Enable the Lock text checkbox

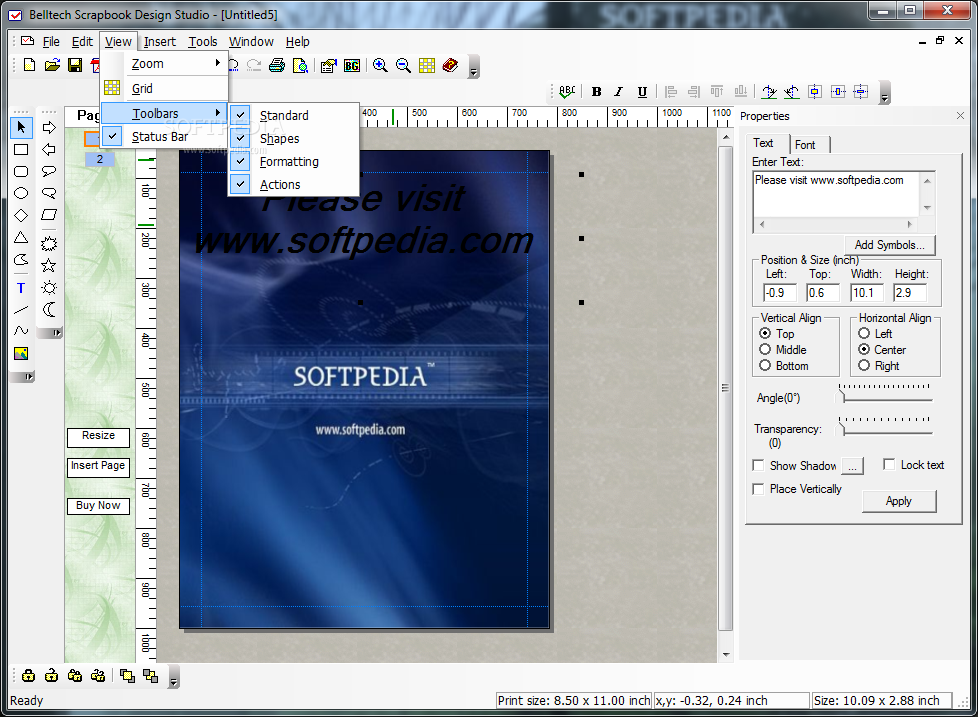889,464
